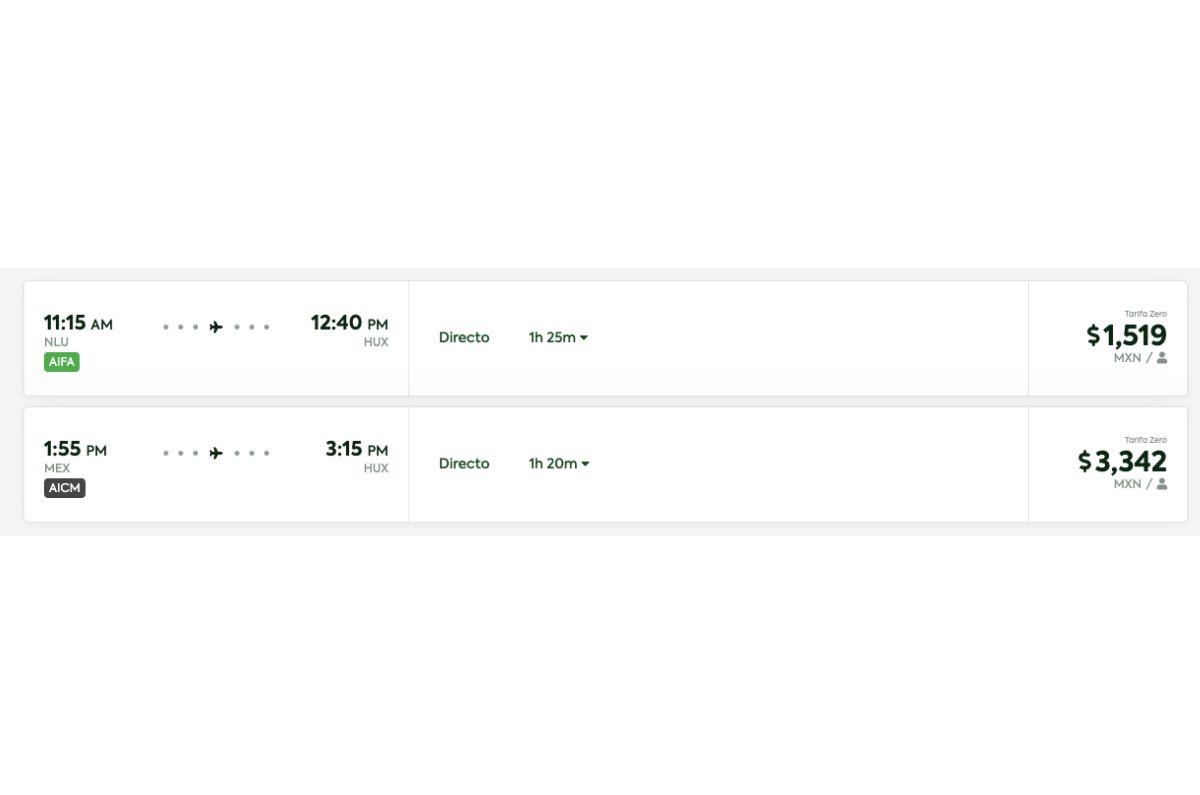Click the Directo label on the NLU flight
Viewport: 1200px width, 795px height.
tap(464, 338)
